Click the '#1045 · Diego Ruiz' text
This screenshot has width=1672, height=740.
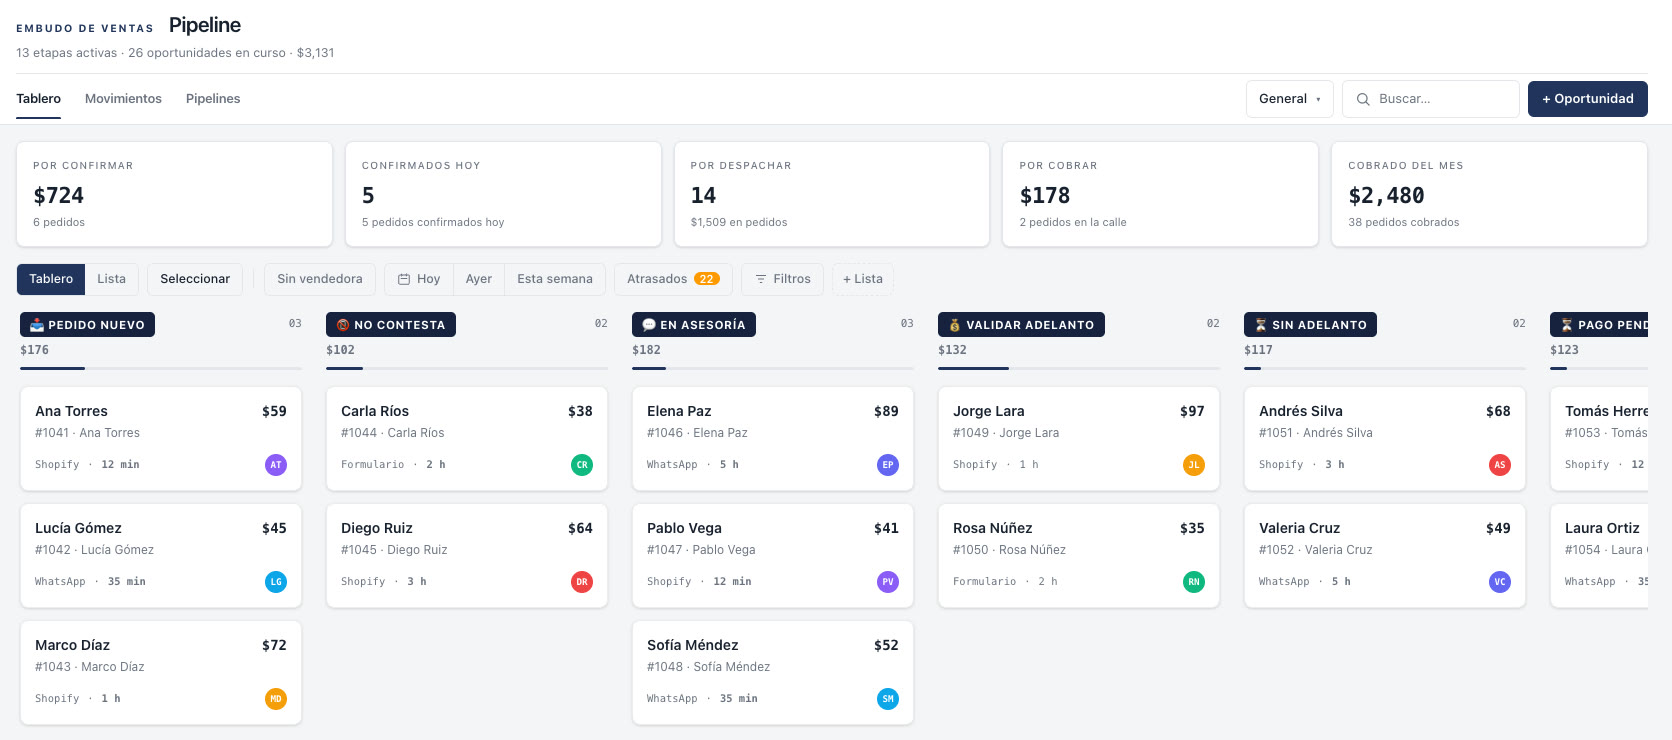tap(394, 550)
